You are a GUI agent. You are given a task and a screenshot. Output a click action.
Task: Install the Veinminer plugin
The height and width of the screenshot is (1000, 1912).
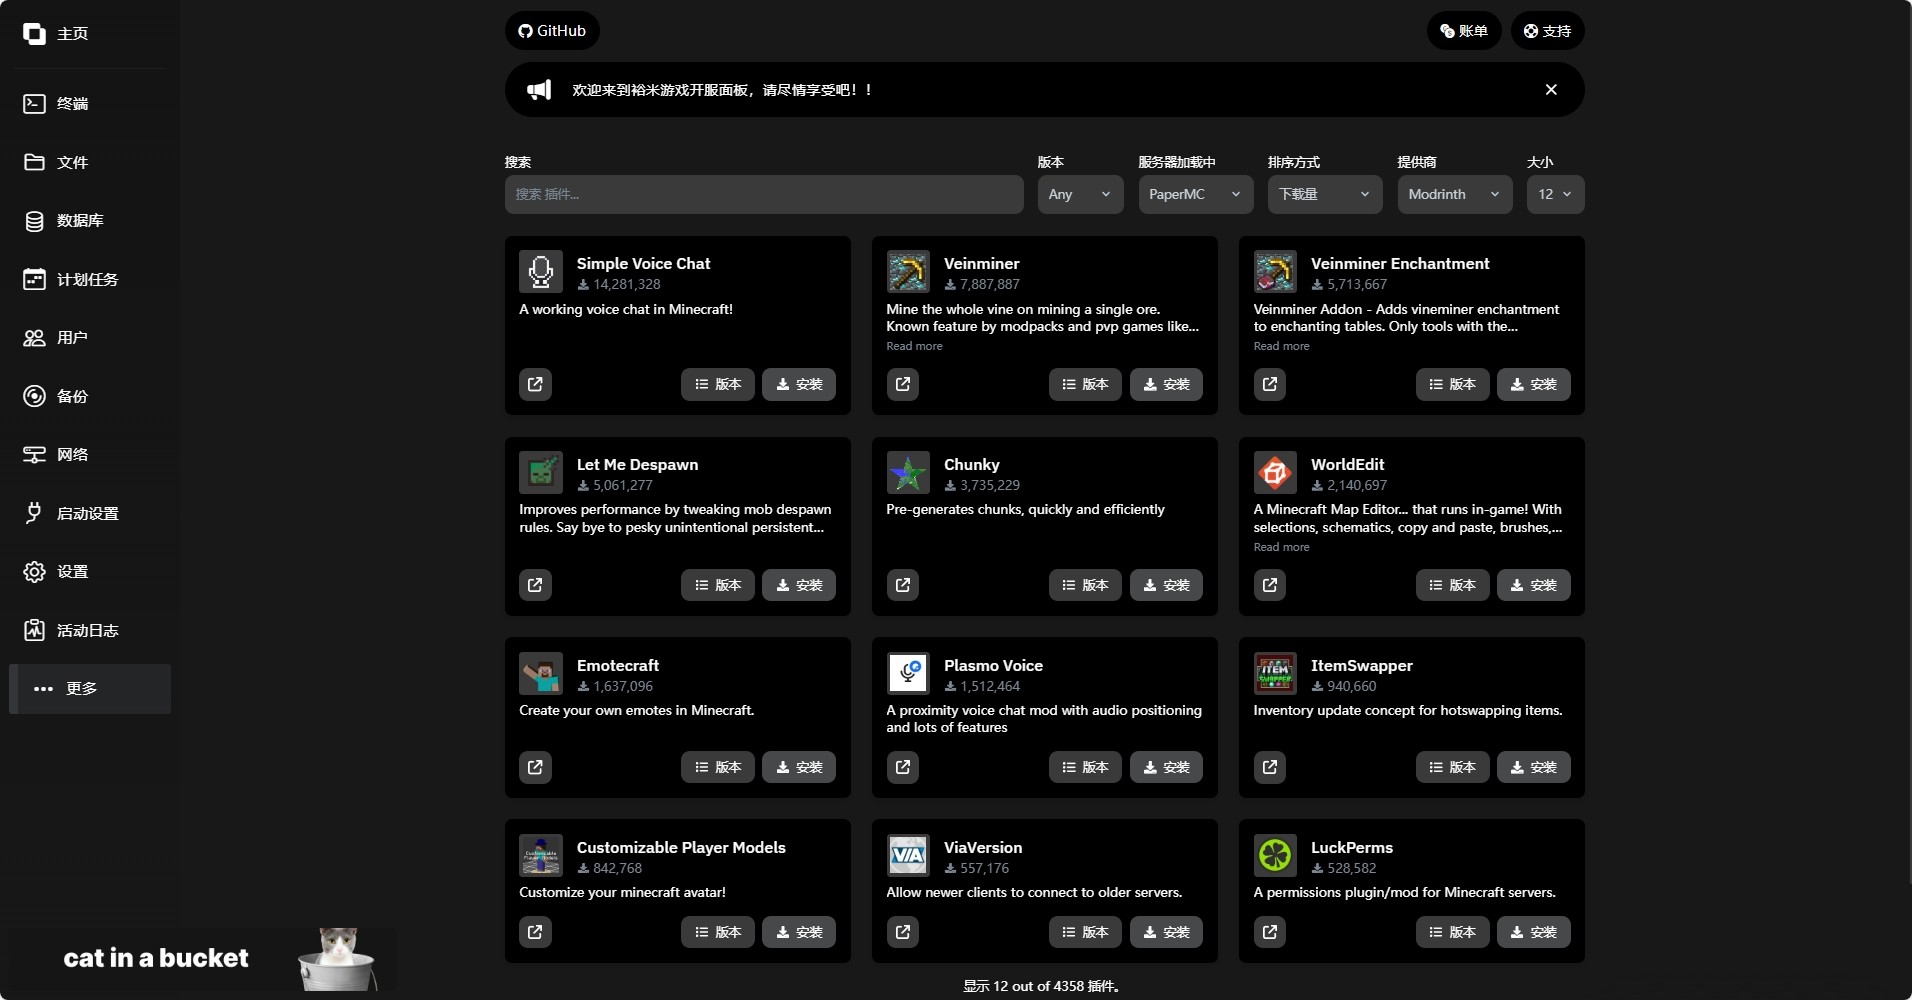[x=1167, y=384]
